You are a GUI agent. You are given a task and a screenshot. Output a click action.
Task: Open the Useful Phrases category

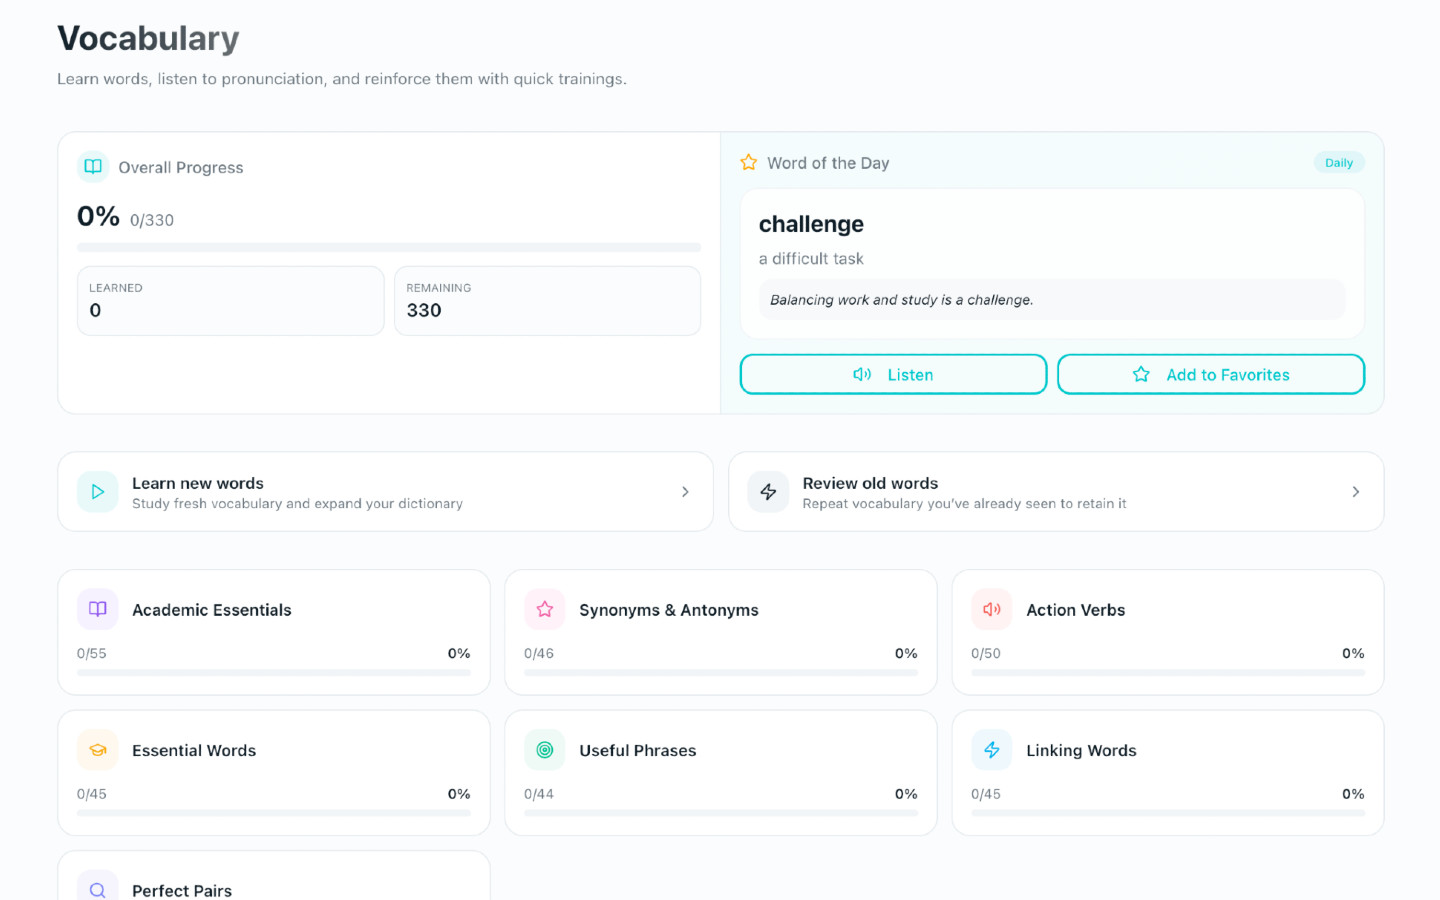click(721, 773)
